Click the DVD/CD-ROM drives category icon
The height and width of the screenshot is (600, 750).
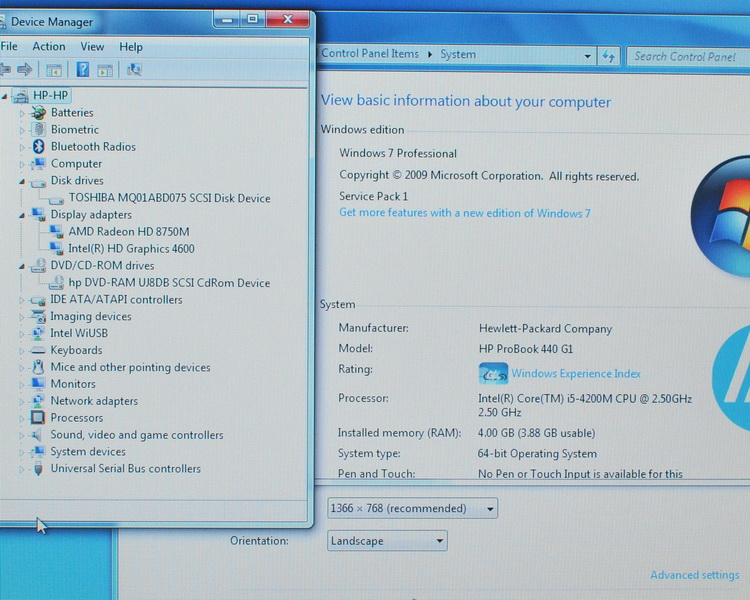38,266
